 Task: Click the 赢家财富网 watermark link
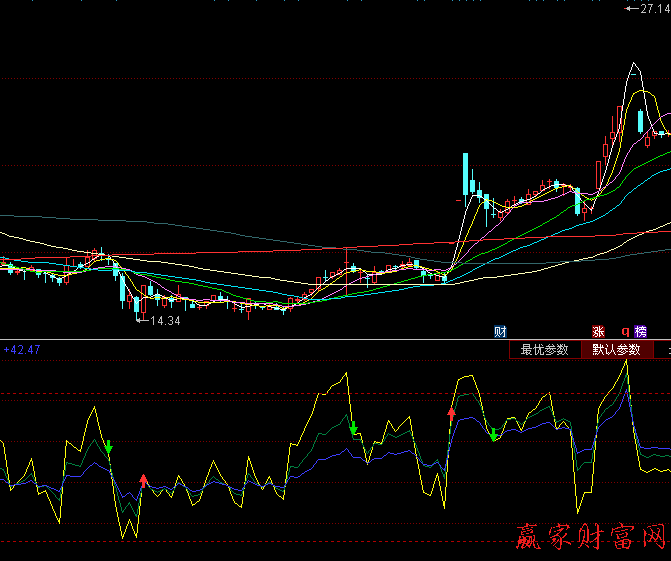[590, 538]
